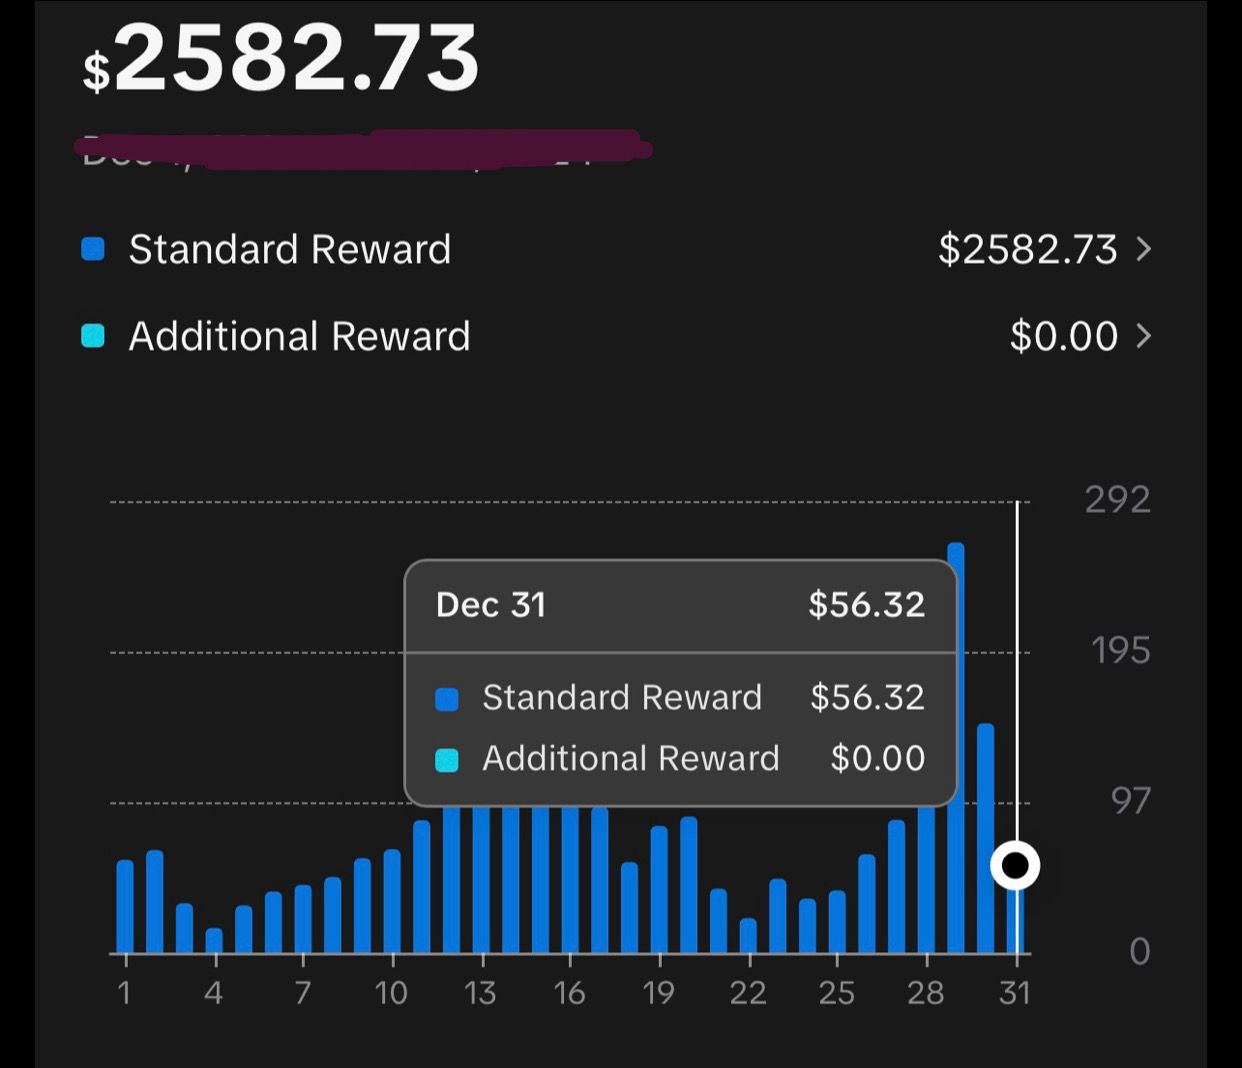Click the Dec 31 tooltip header

click(x=491, y=605)
